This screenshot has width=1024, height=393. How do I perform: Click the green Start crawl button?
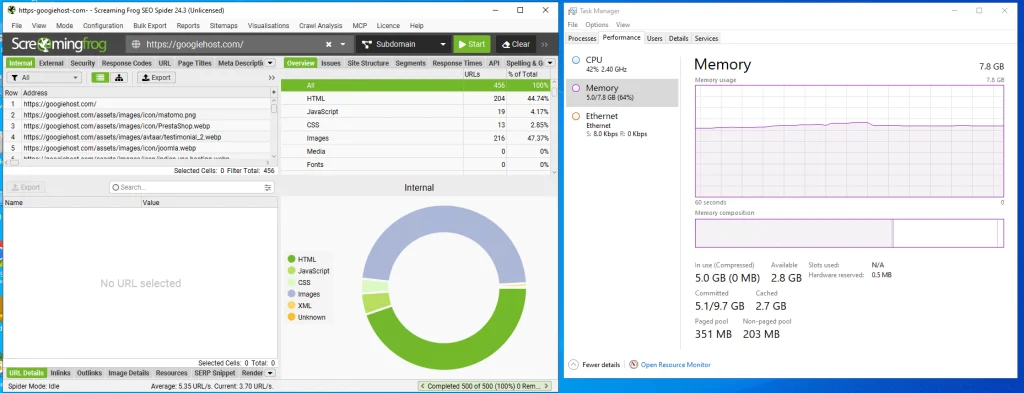[x=472, y=44]
